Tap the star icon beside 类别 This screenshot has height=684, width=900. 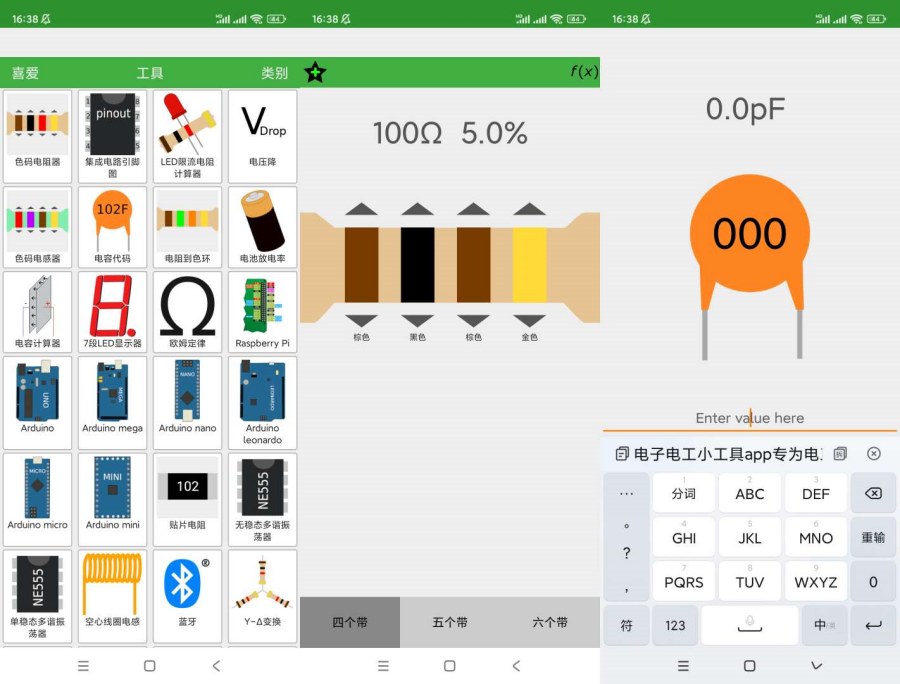pyautogui.click(x=316, y=72)
